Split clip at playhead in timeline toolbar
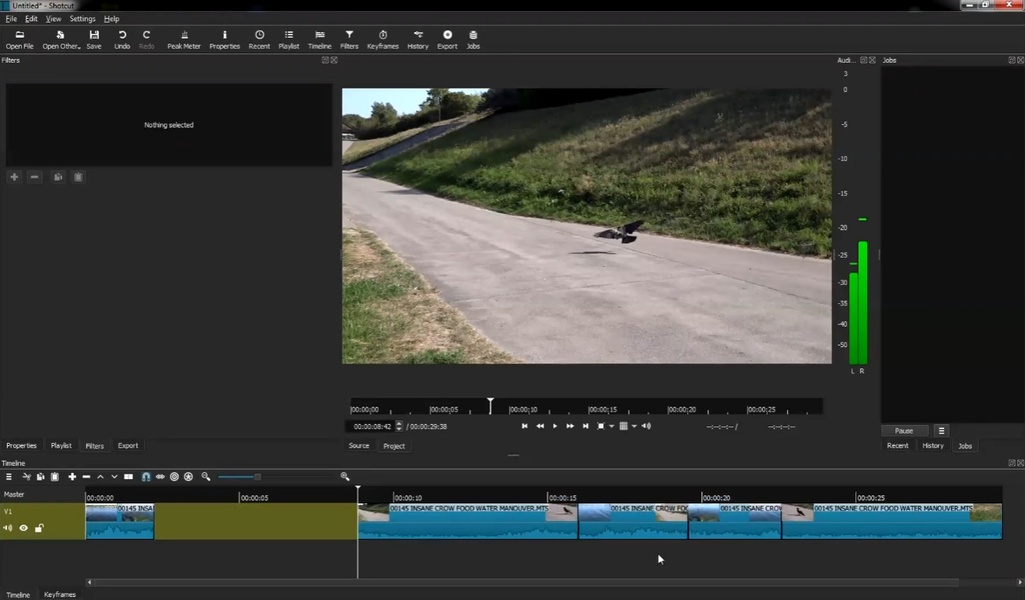The height and width of the screenshot is (600, 1025). pyautogui.click(x=128, y=477)
